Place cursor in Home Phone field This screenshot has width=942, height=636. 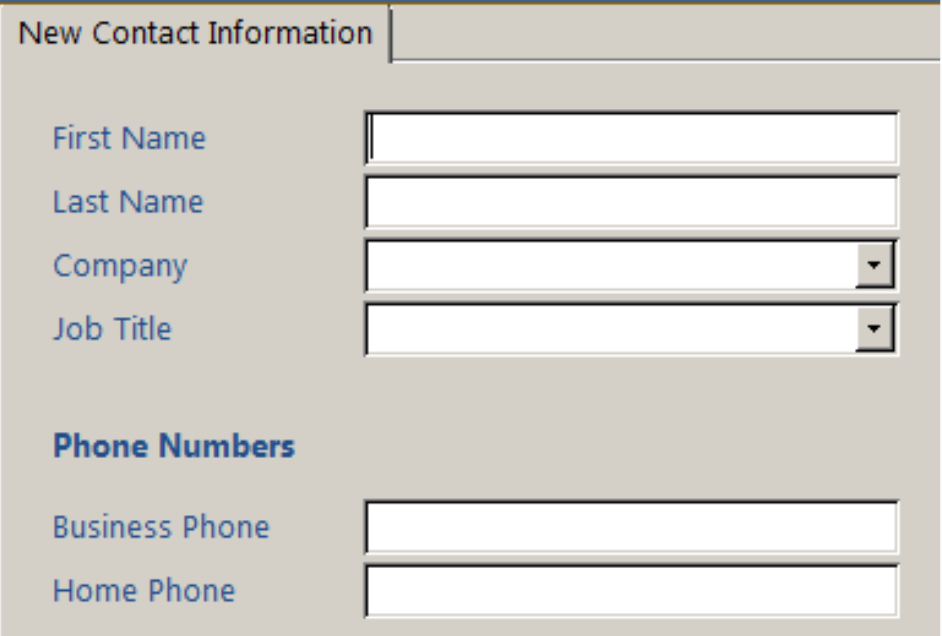(x=632, y=591)
